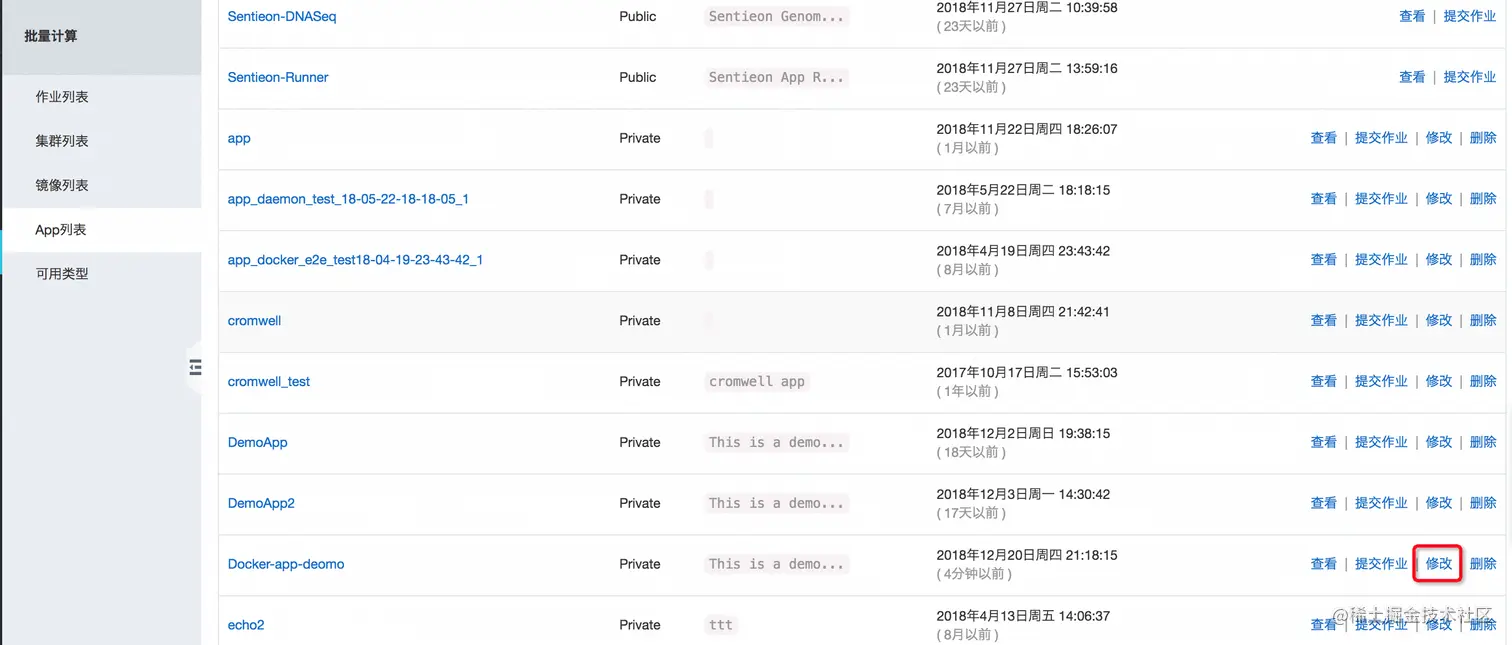Click the date 2017年10月17日周二 15:53:03

1027,372
